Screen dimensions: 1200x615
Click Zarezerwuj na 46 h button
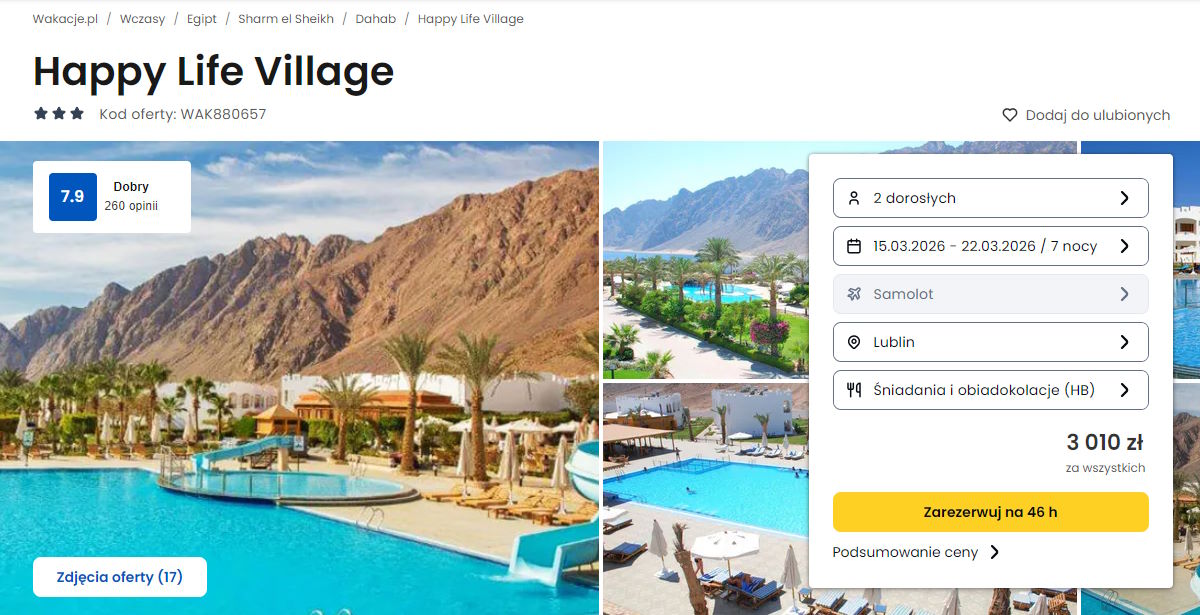coord(991,512)
